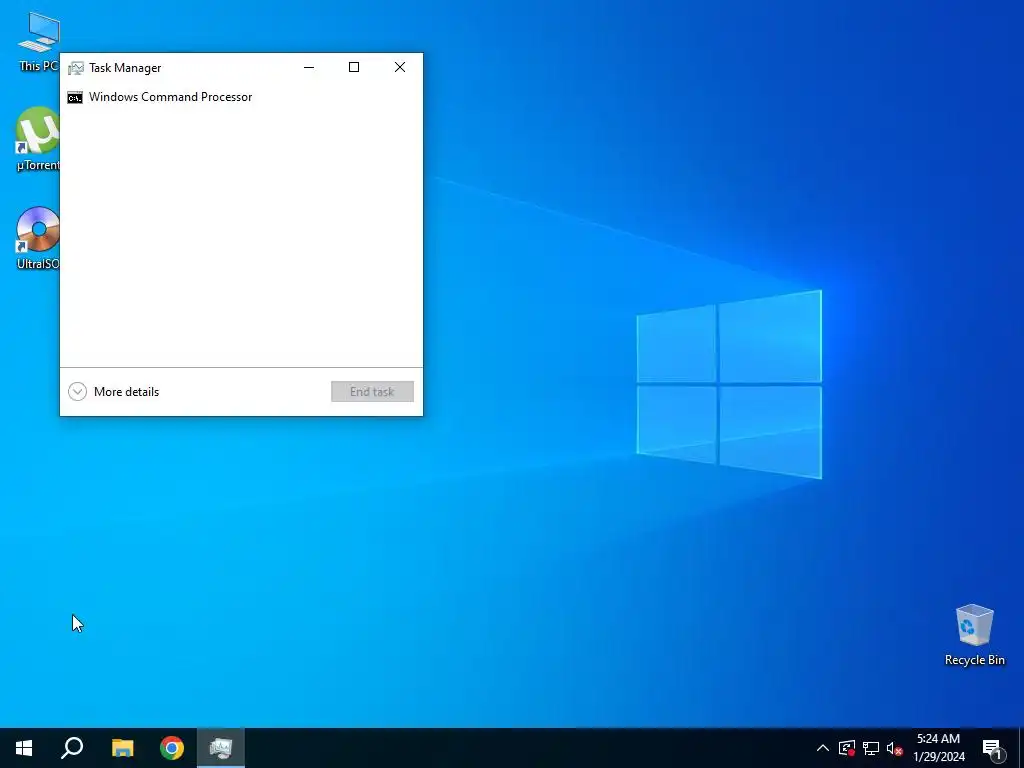Open the network status tray icon
This screenshot has width=1024, height=768.
[x=871, y=748]
